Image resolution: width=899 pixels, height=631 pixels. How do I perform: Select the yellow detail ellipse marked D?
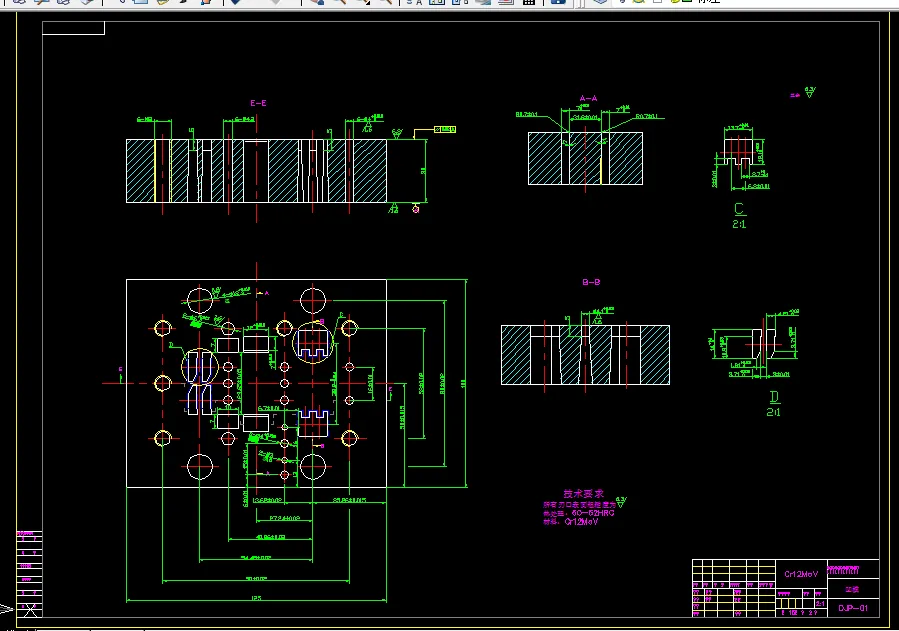(200, 367)
